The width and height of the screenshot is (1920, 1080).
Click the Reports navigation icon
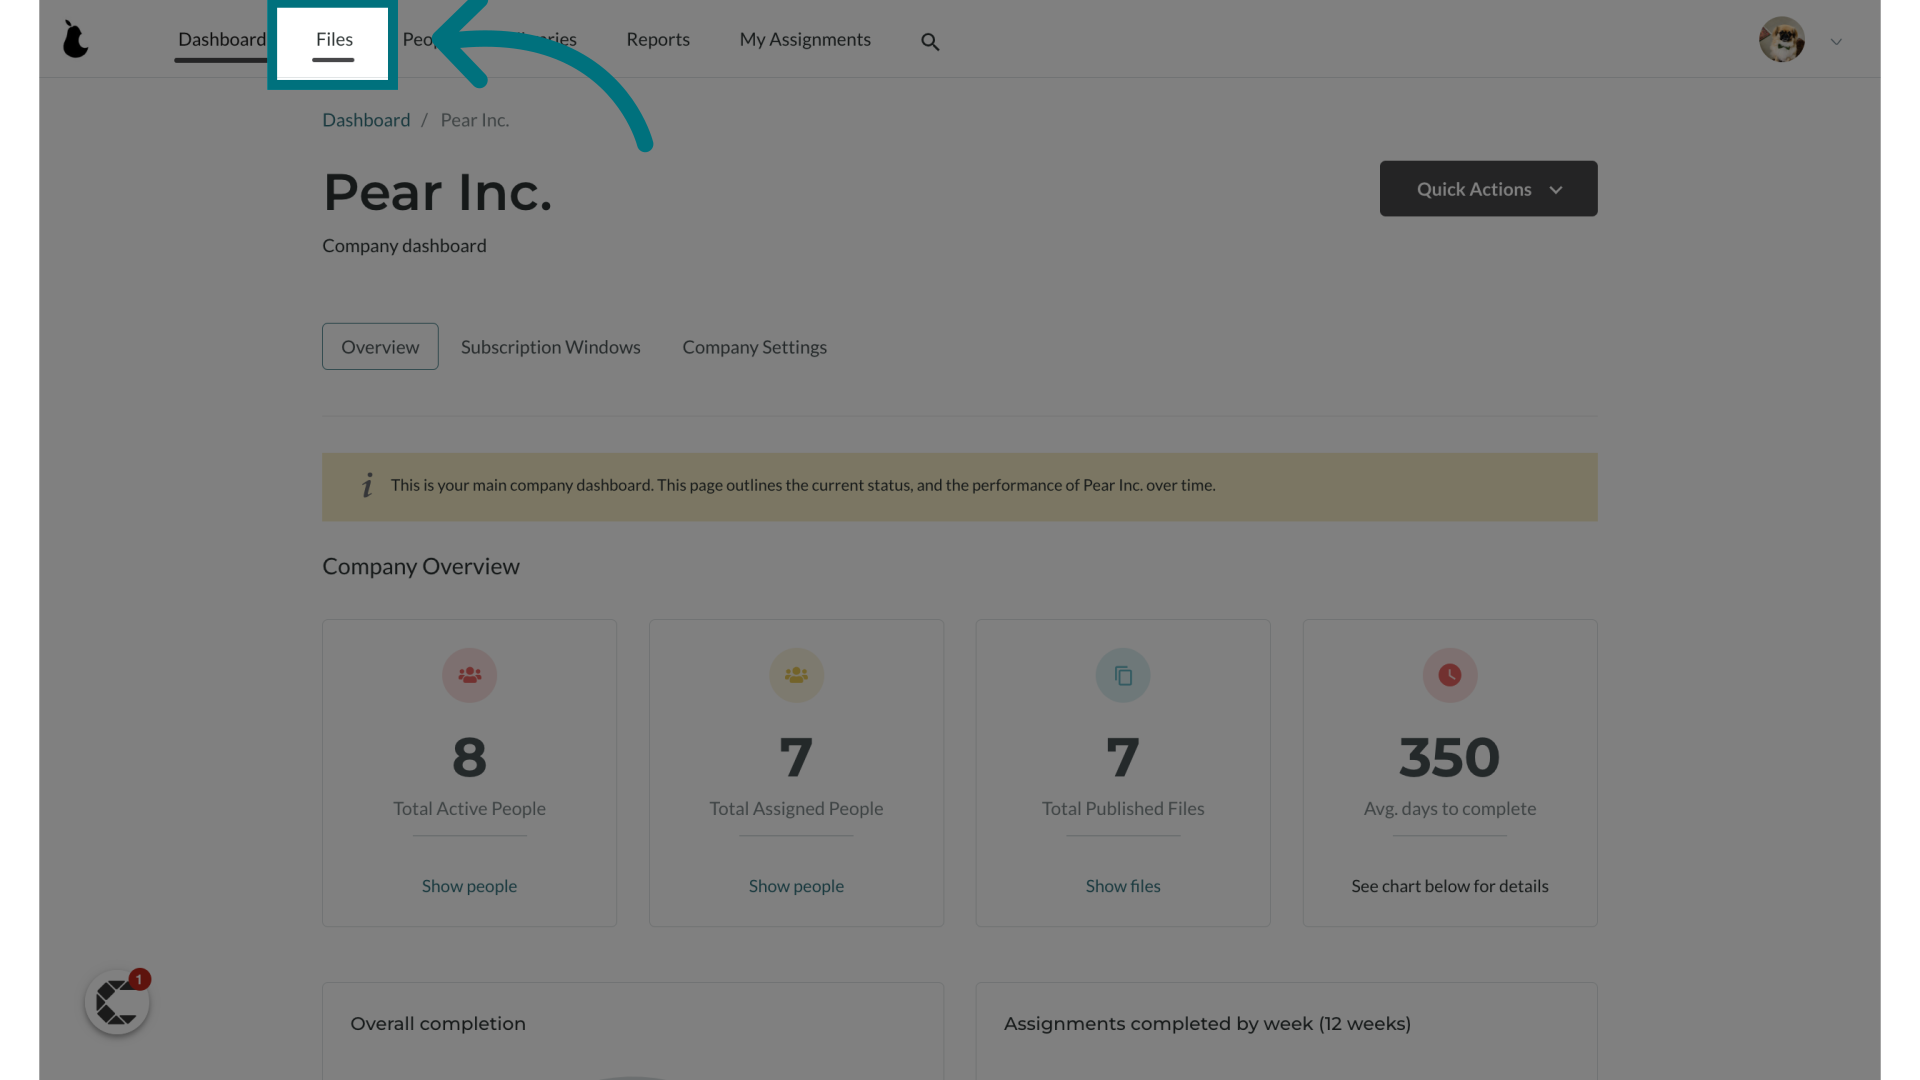click(x=658, y=38)
